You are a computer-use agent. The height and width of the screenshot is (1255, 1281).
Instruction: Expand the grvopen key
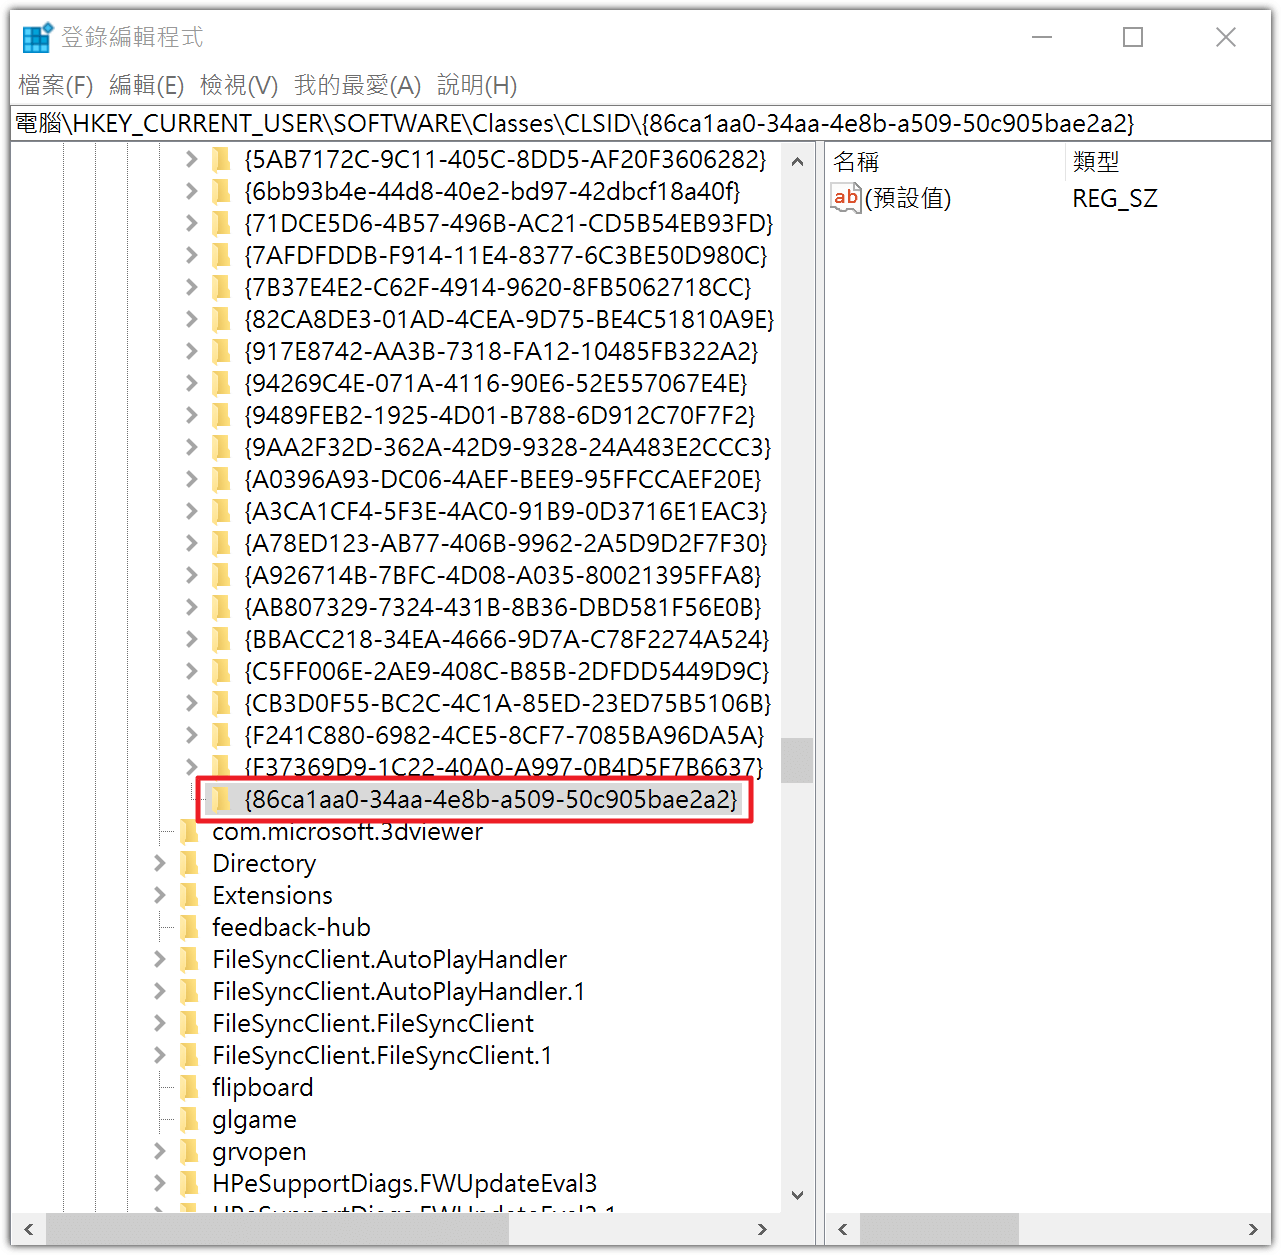(160, 1151)
